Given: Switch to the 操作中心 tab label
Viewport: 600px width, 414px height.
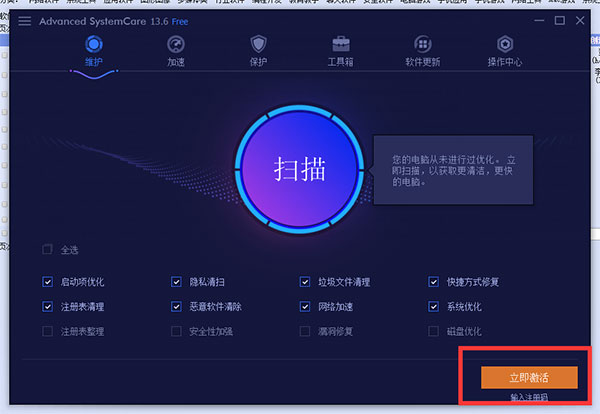Looking at the screenshot, I should coord(505,62).
